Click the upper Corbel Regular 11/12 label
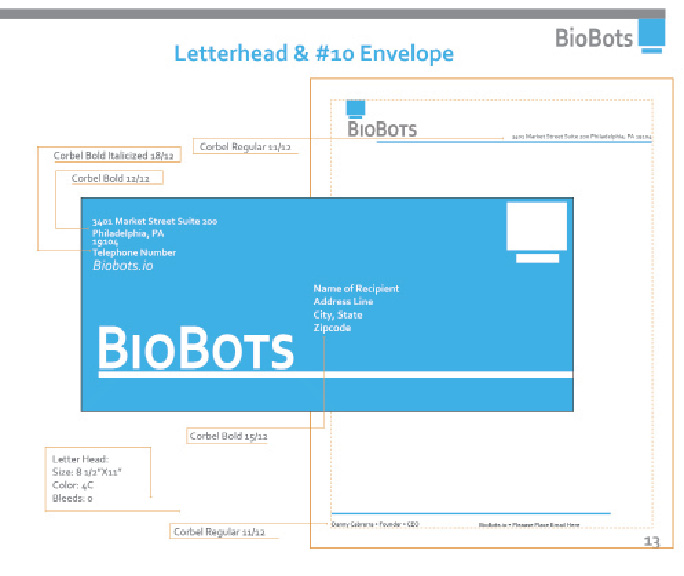This screenshot has width=684, height=576. pyautogui.click(x=245, y=147)
